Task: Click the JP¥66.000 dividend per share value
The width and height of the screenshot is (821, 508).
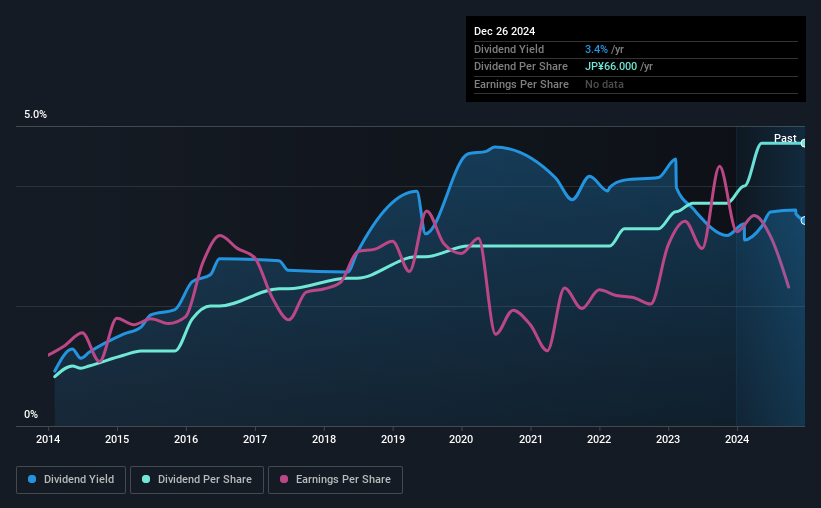Action: click(x=611, y=67)
